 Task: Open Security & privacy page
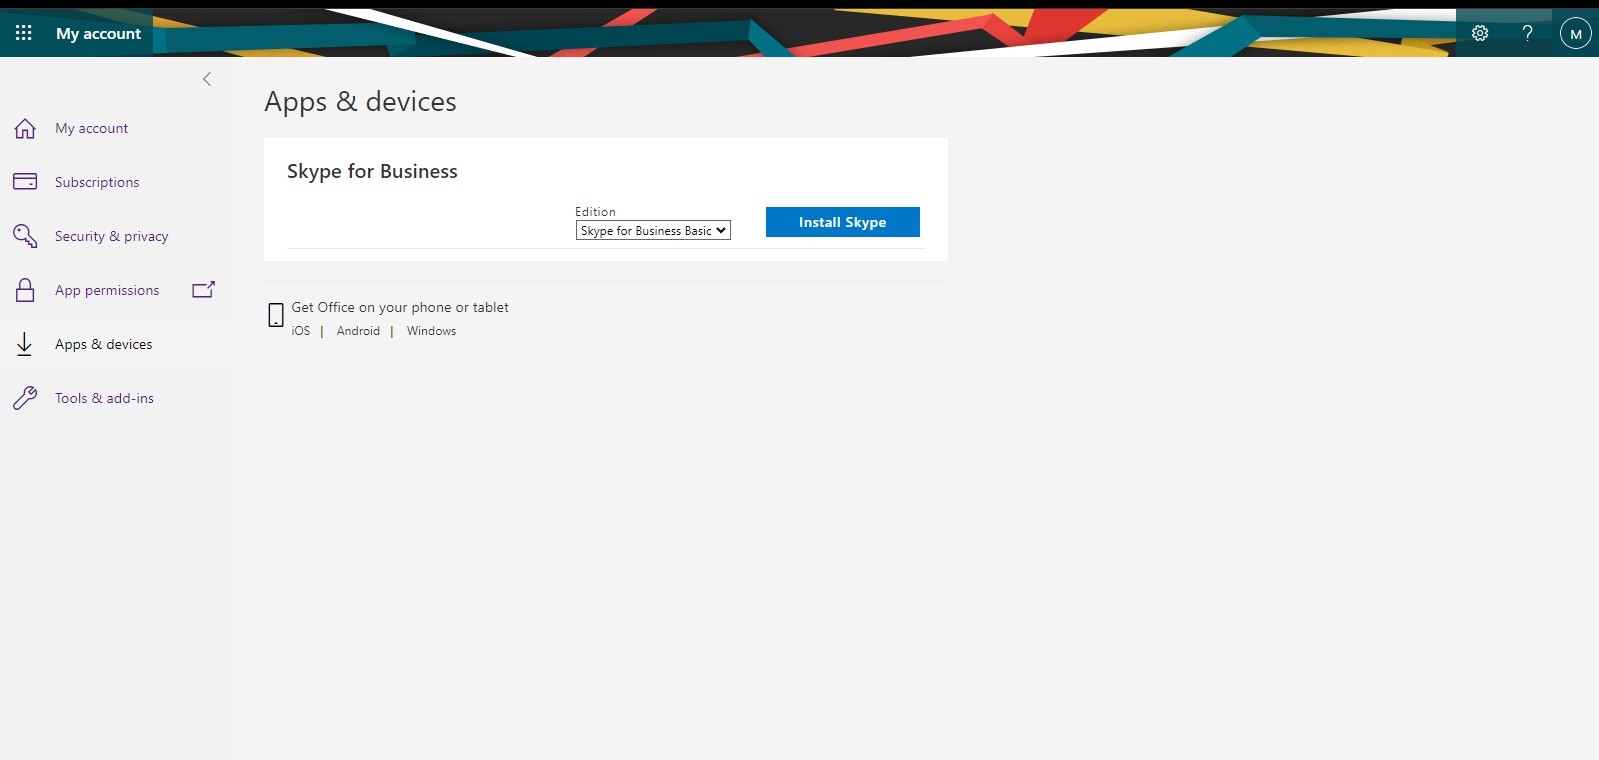click(111, 236)
